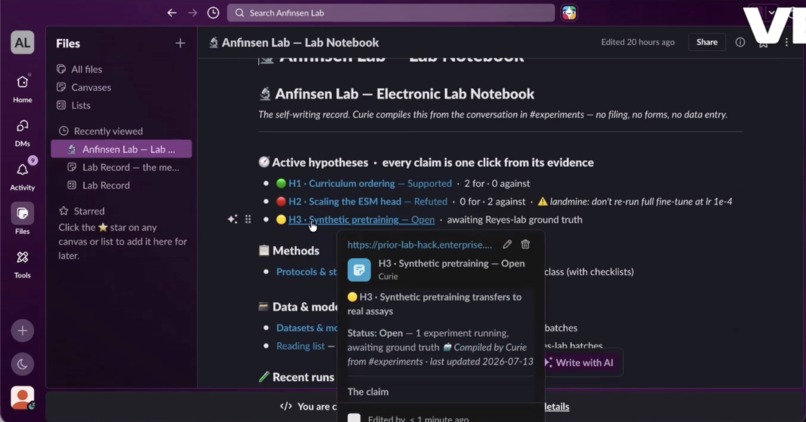Open DMs in the sidebar
Screen dimensions: 806x422
[22, 133]
